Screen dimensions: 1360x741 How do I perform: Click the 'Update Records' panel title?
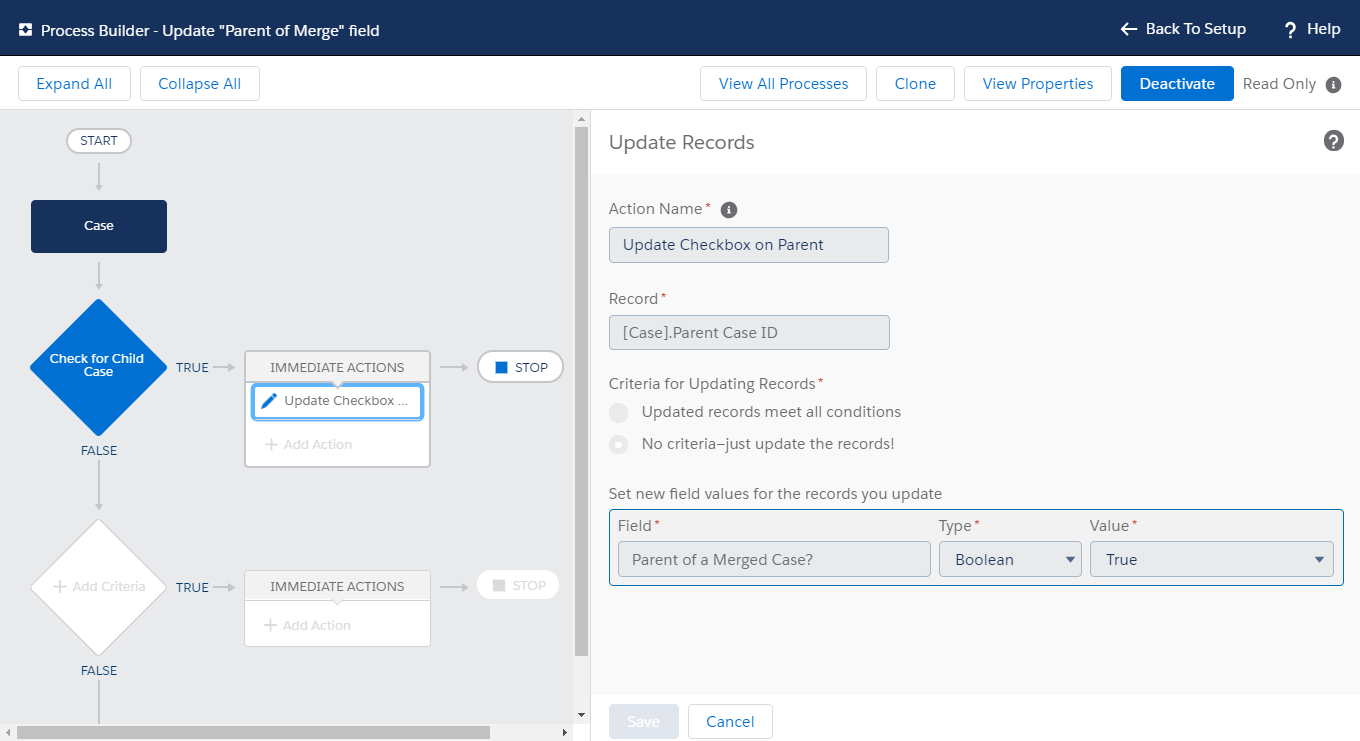click(x=682, y=143)
